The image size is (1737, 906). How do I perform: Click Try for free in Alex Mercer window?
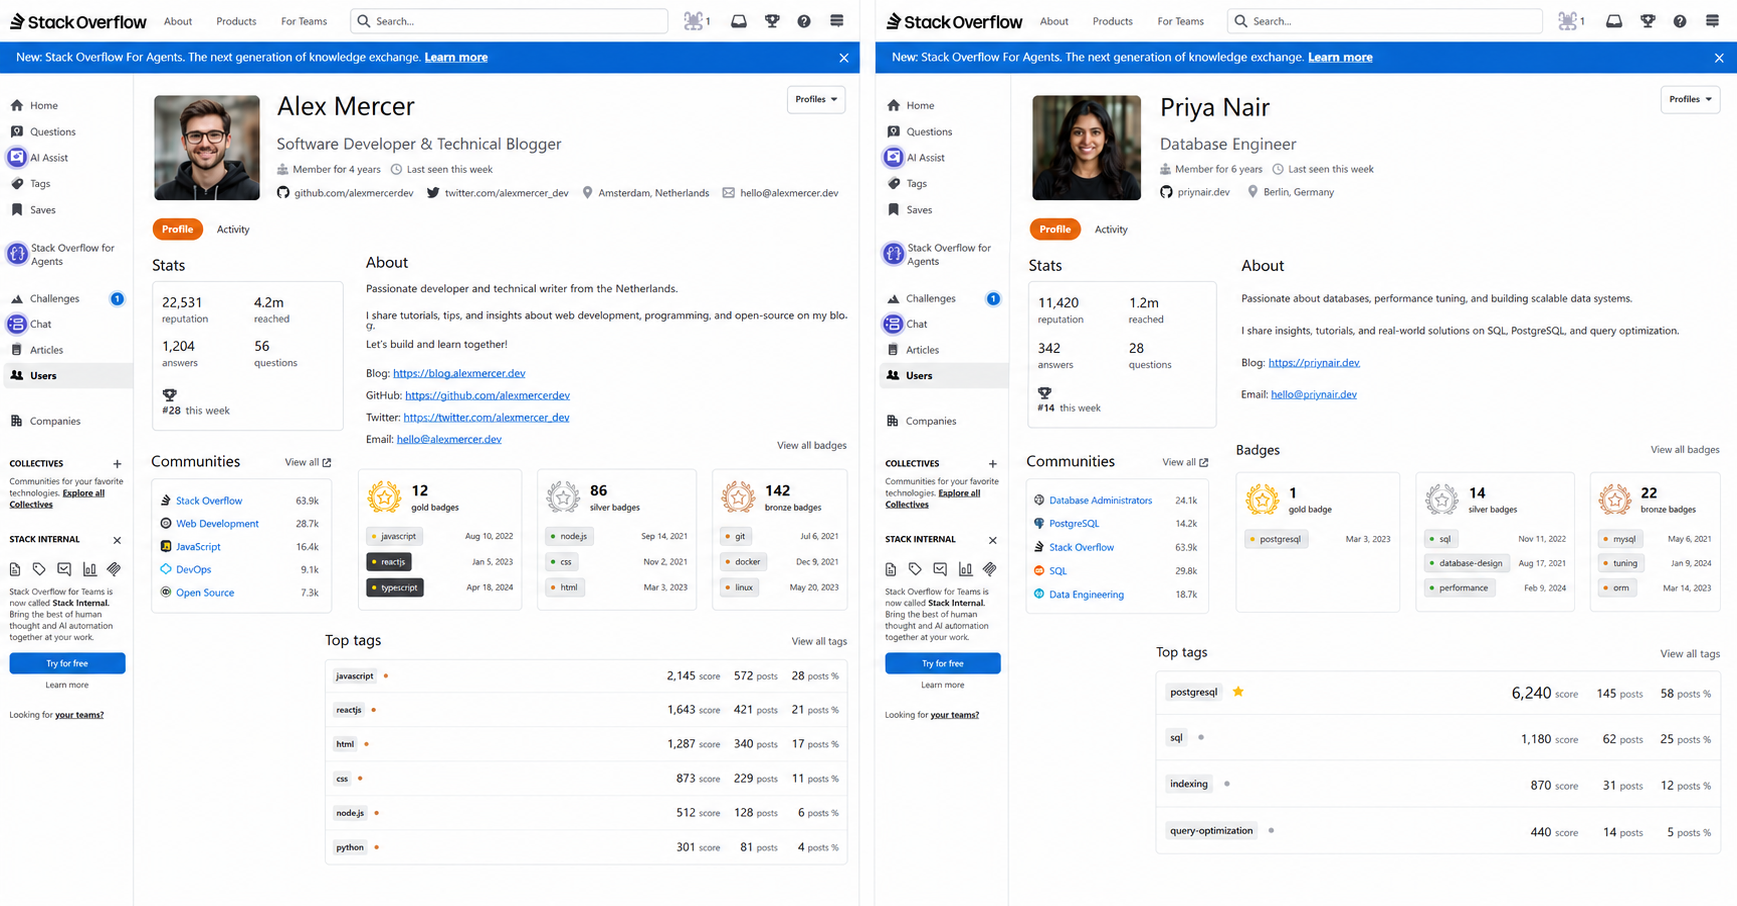click(67, 663)
